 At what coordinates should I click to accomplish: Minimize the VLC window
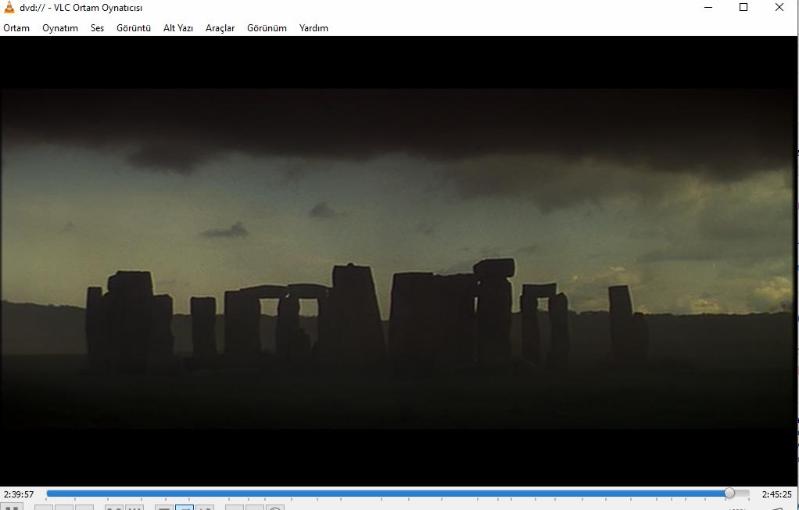[x=708, y=8]
